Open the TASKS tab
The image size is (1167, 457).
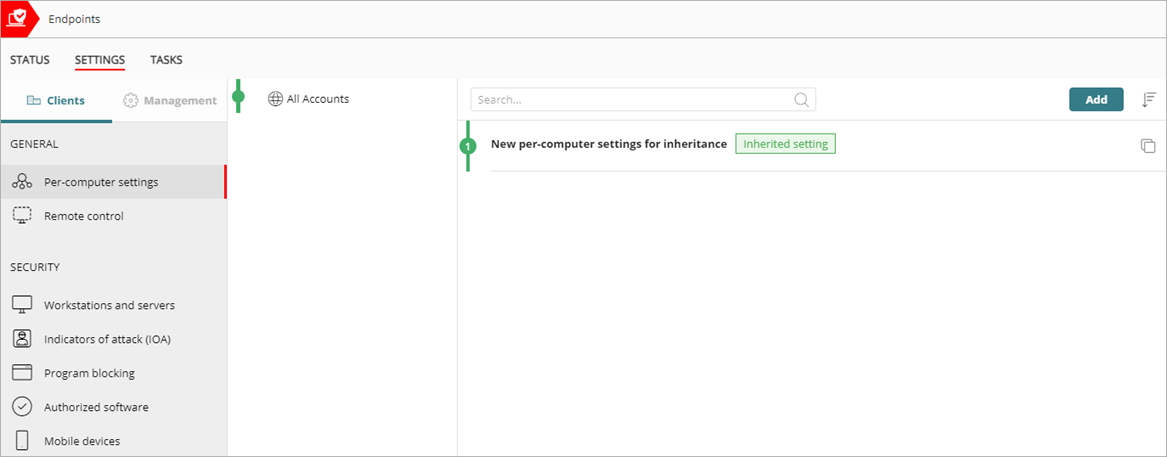point(166,60)
